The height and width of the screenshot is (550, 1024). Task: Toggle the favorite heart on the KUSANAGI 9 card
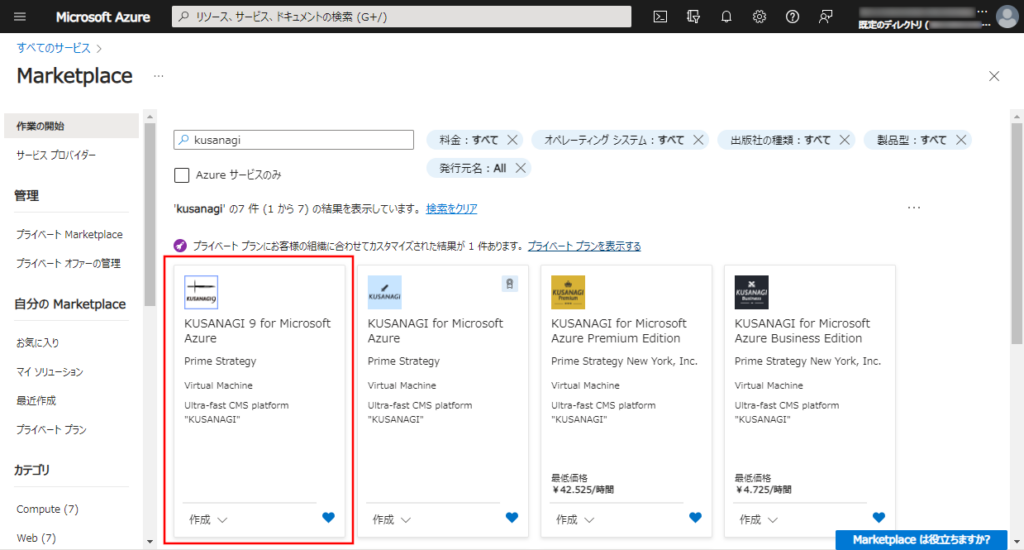(x=328, y=518)
